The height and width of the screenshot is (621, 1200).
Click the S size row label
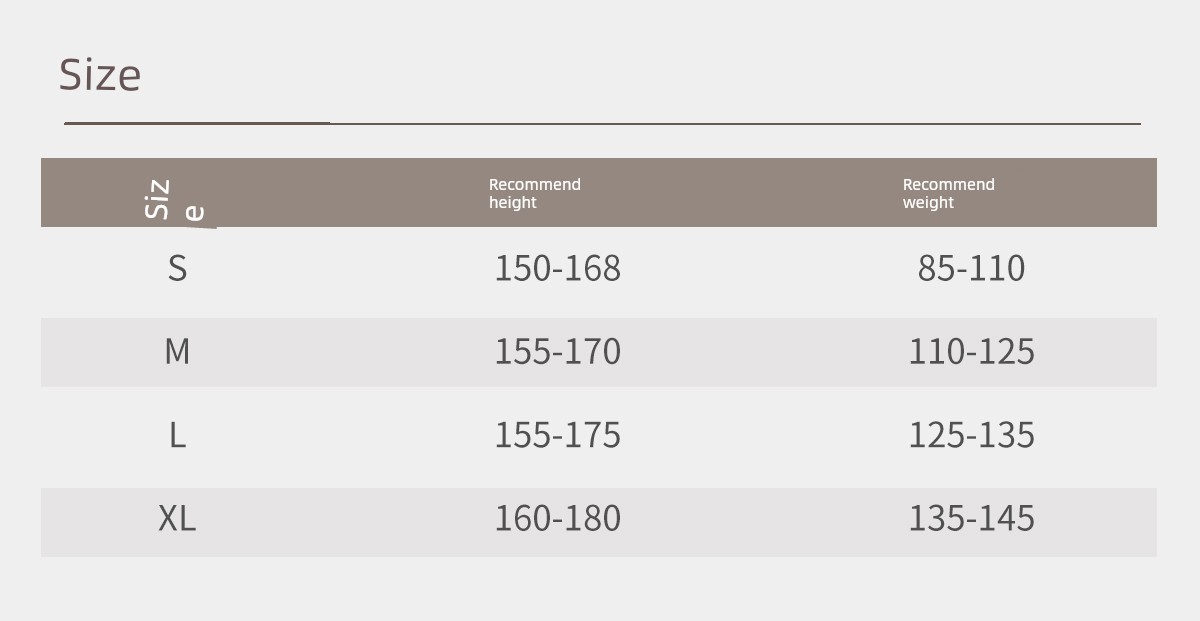pyautogui.click(x=177, y=268)
